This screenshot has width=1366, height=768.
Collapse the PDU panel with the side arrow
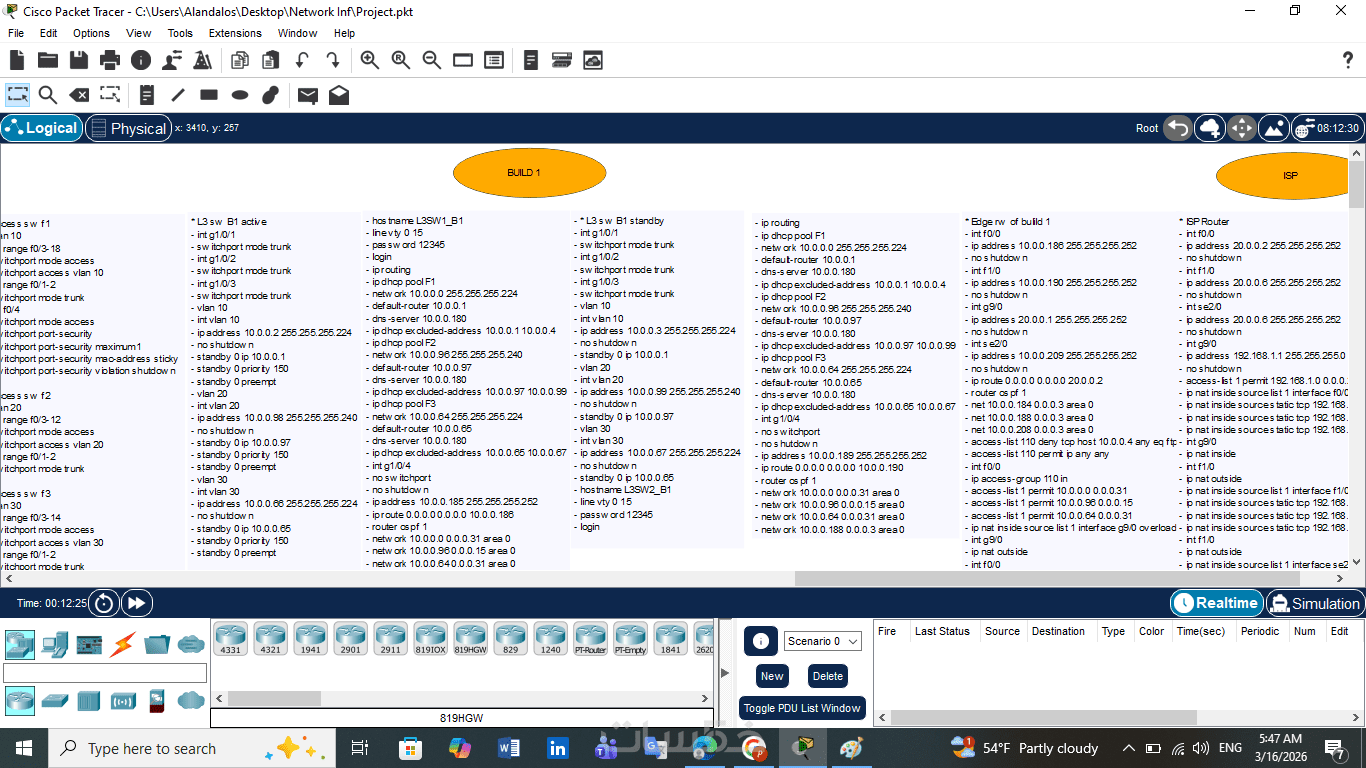click(725, 673)
